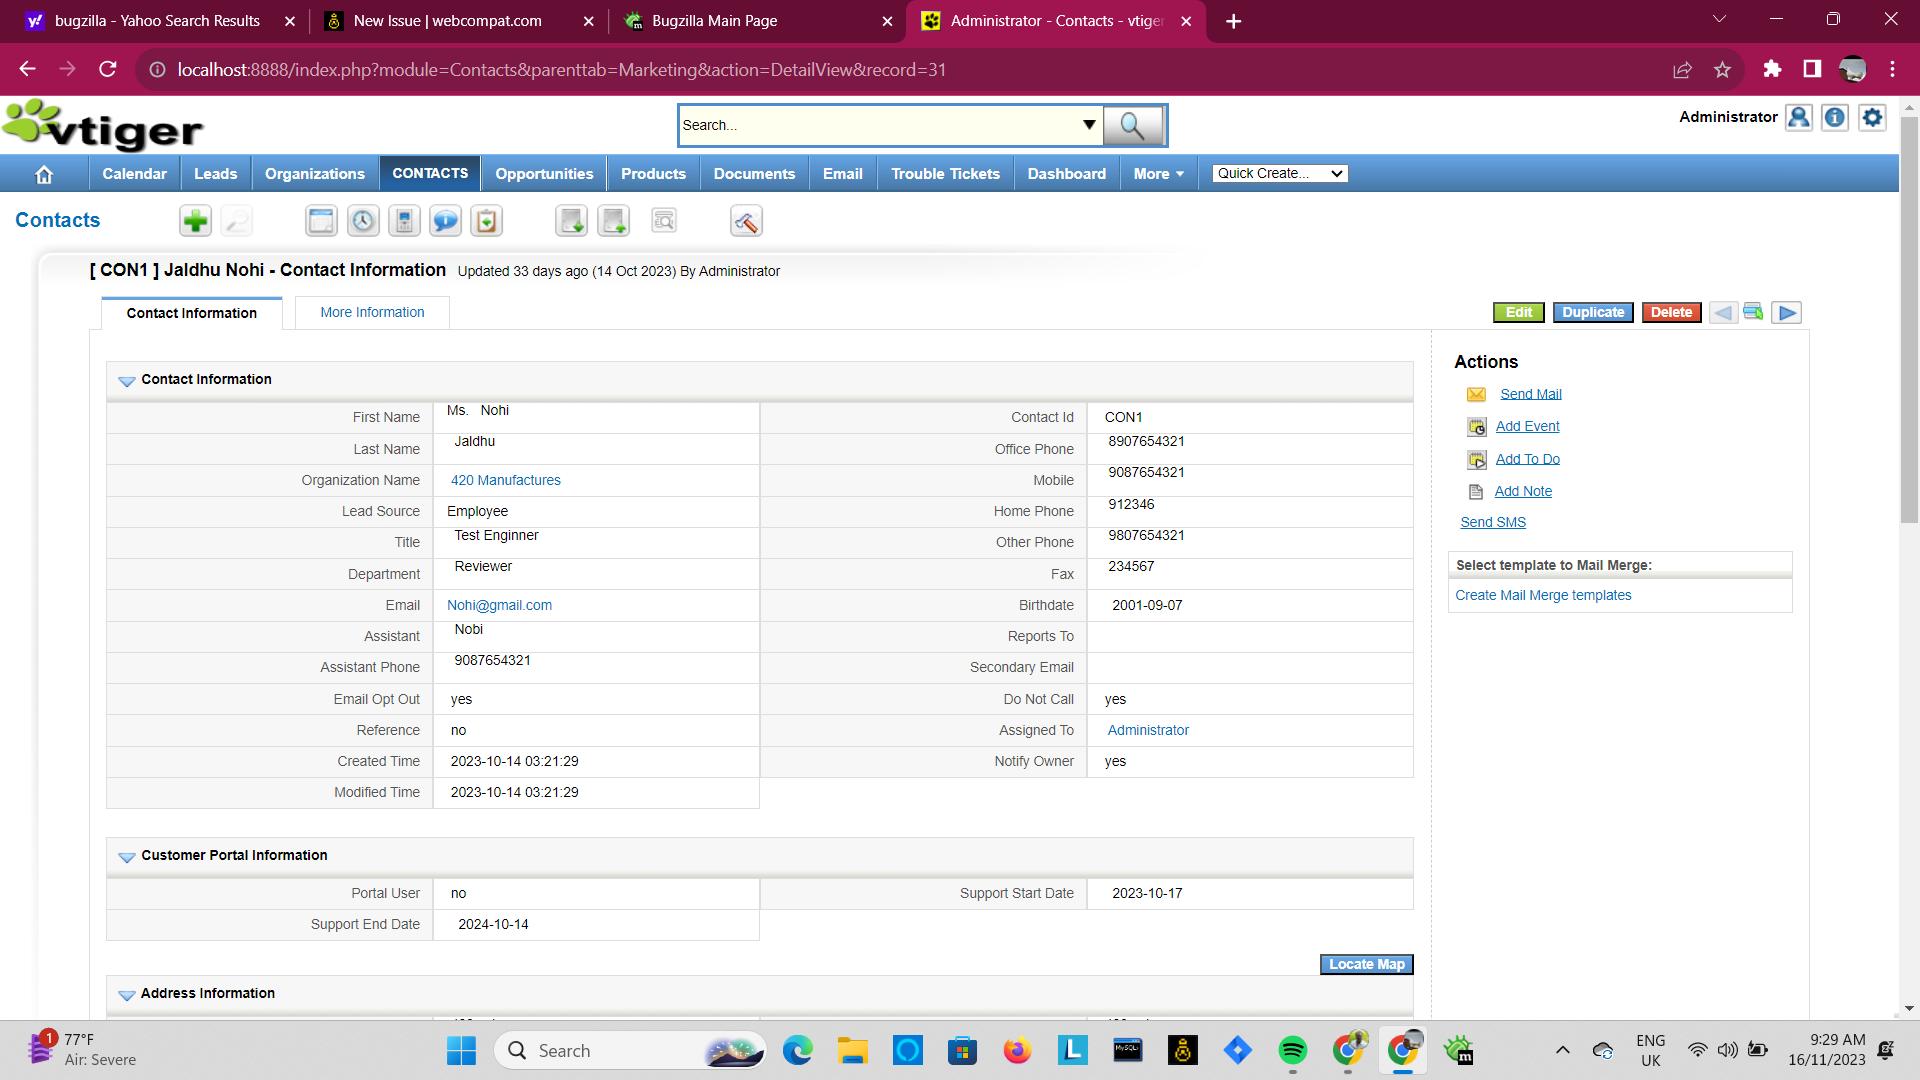Open the Opportunities menu tab
Screen dimensions: 1920x1080
pos(544,174)
